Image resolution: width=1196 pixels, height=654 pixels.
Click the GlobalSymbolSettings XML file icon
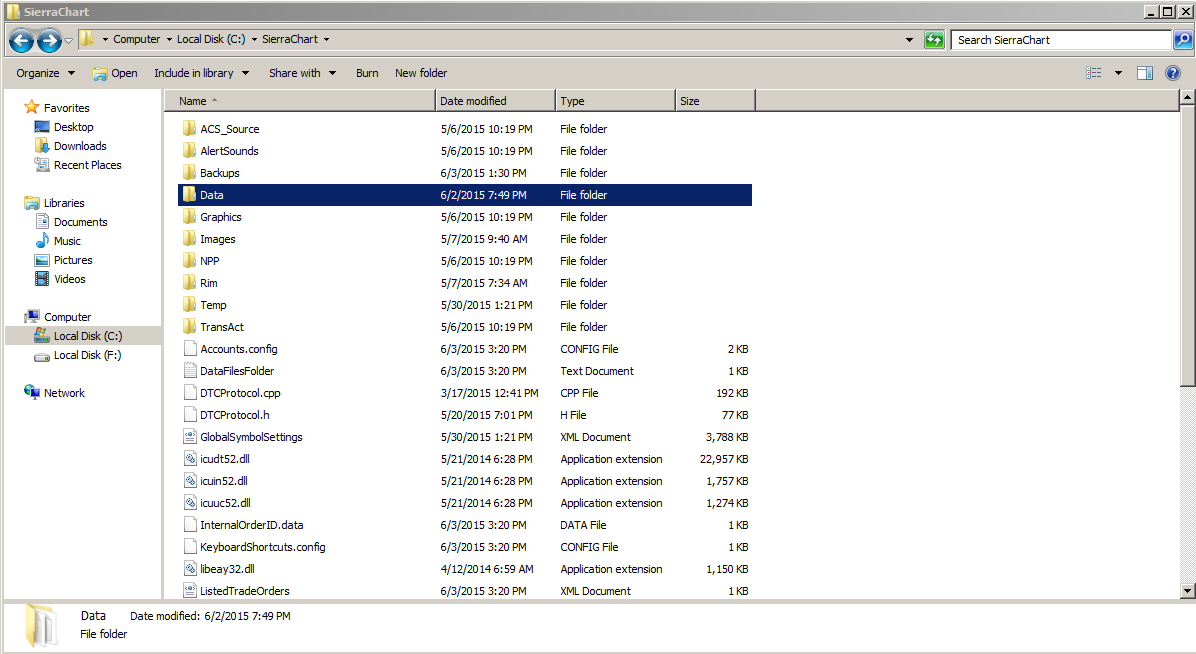(190, 437)
